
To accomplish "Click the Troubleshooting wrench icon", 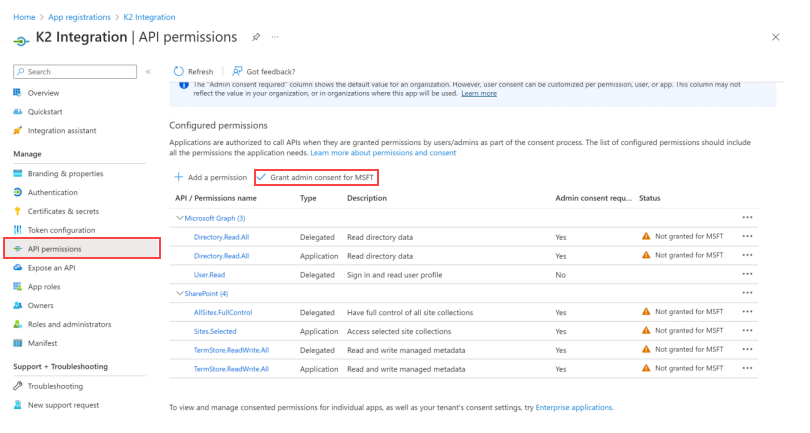I will click(18, 386).
